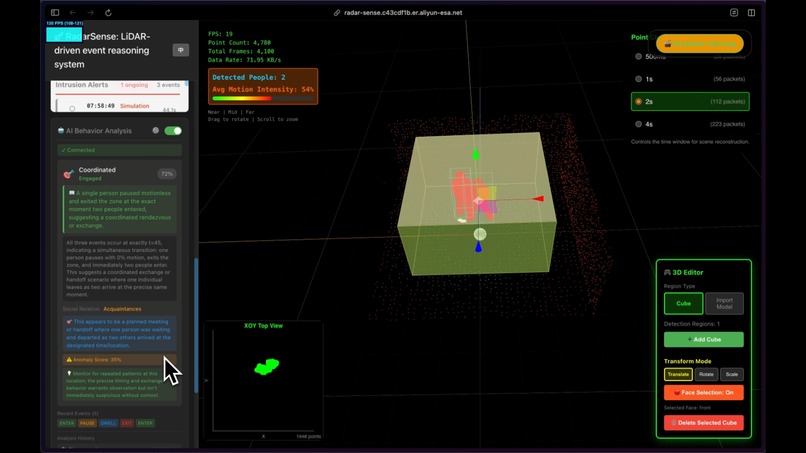Click the Anomaly Score warning icon

coord(69,359)
